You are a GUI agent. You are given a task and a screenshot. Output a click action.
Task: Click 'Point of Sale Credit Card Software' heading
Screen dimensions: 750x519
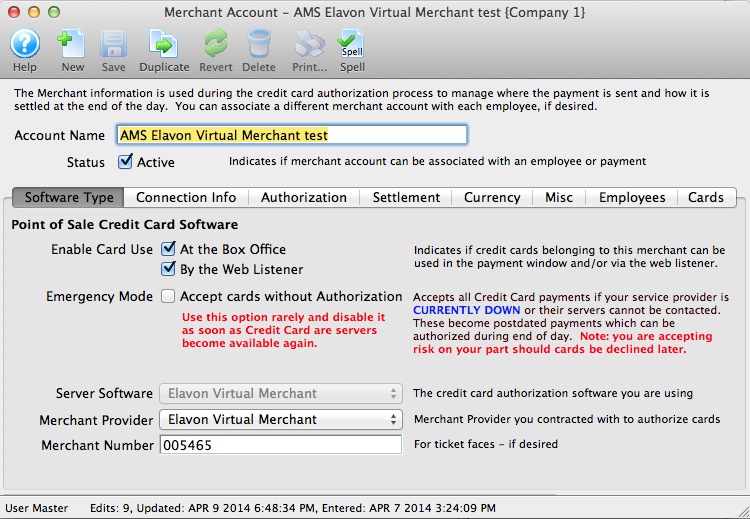coord(124,224)
